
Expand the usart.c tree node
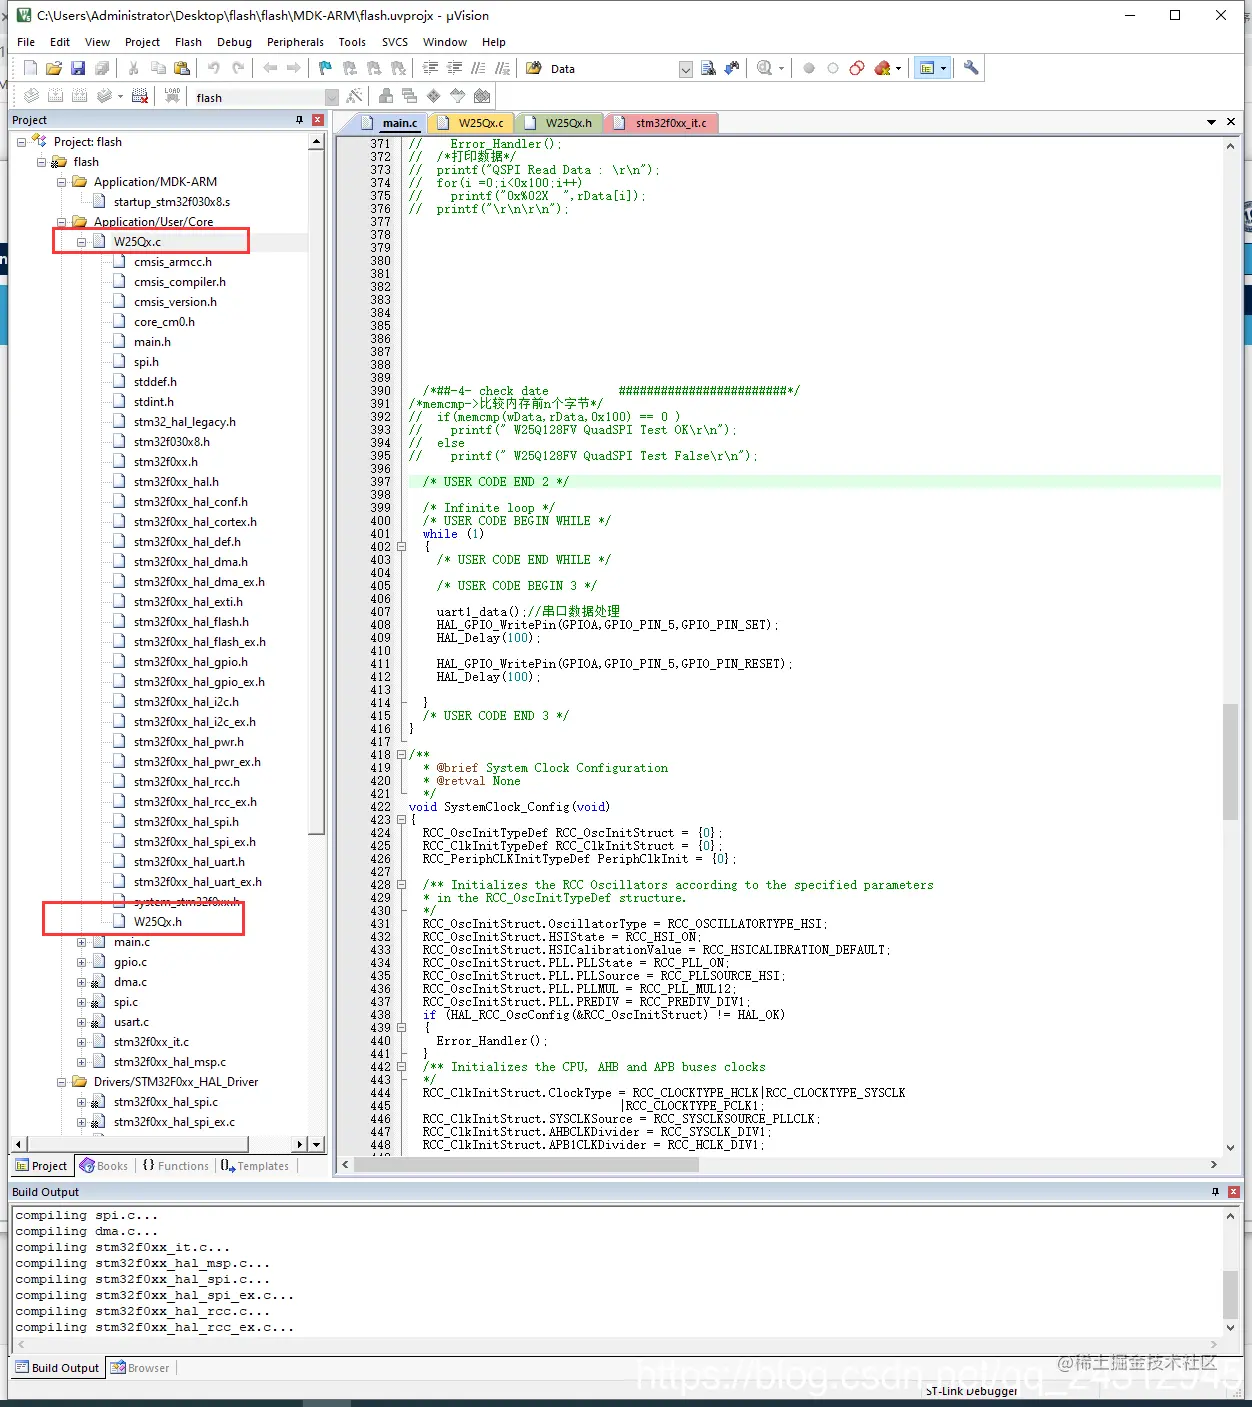point(82,1022)
